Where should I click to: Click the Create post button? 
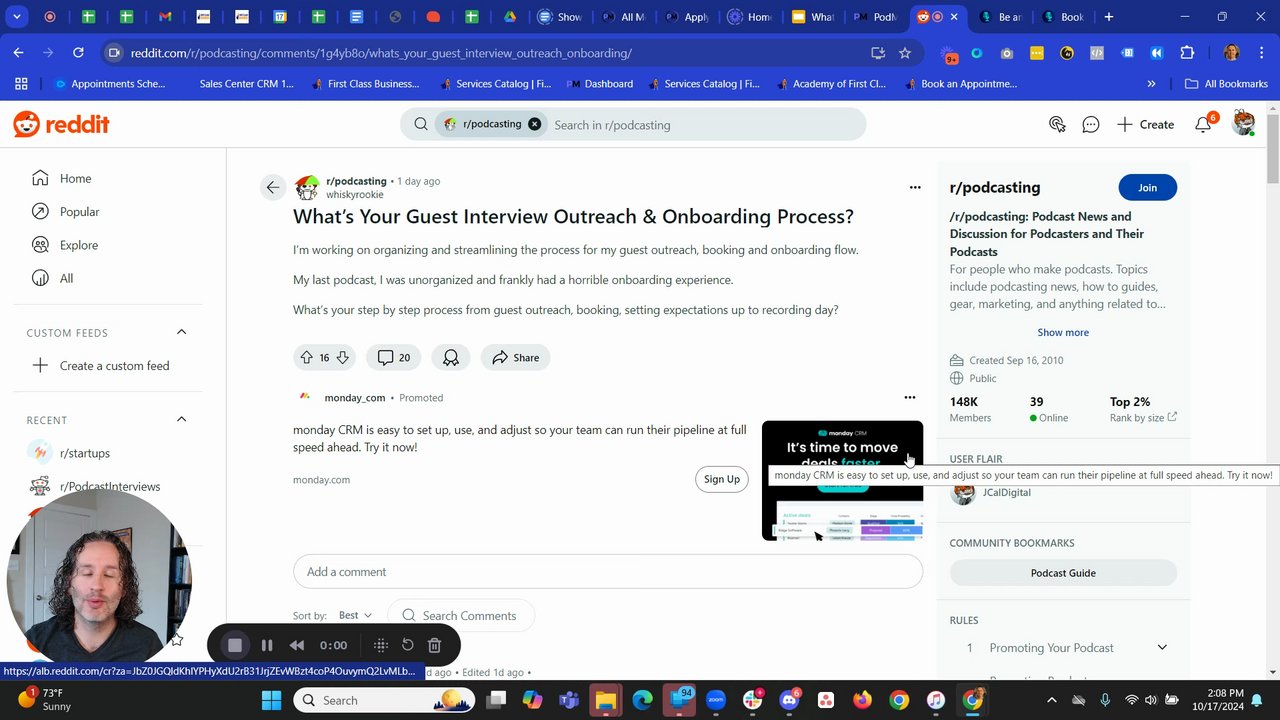point(1146,124)
